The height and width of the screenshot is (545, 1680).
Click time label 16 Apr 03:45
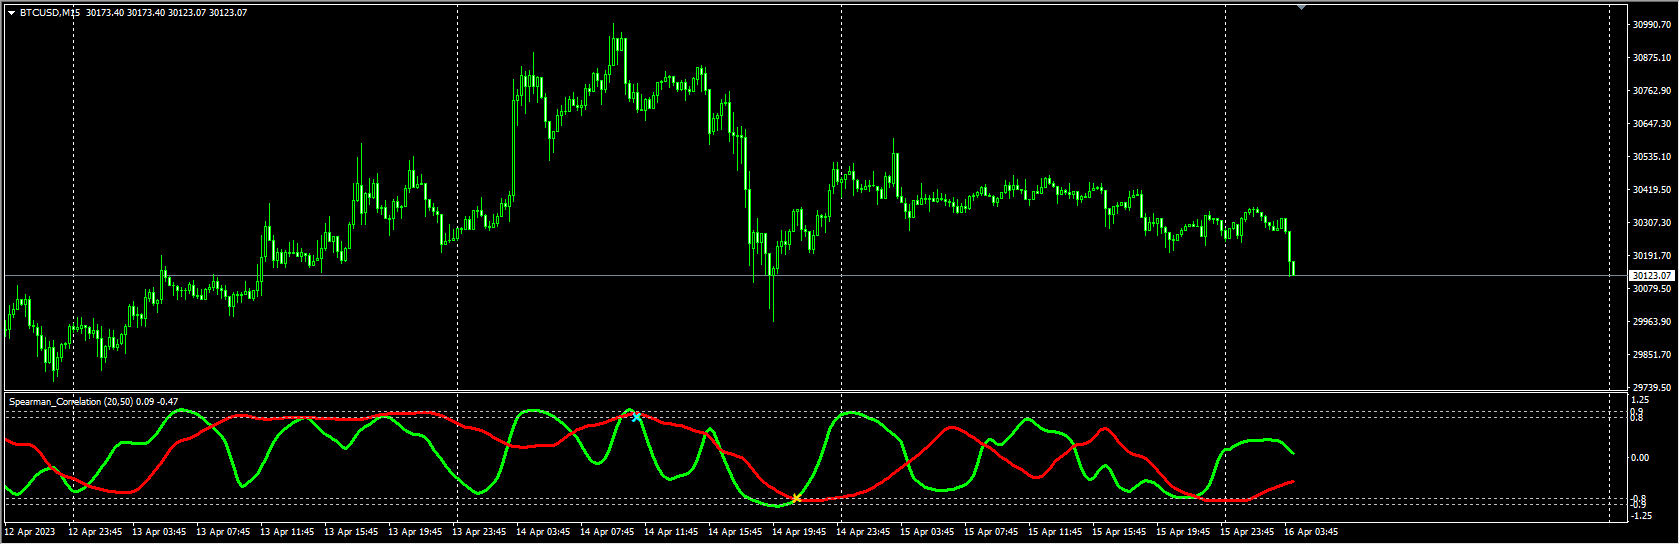(1311, 531)
